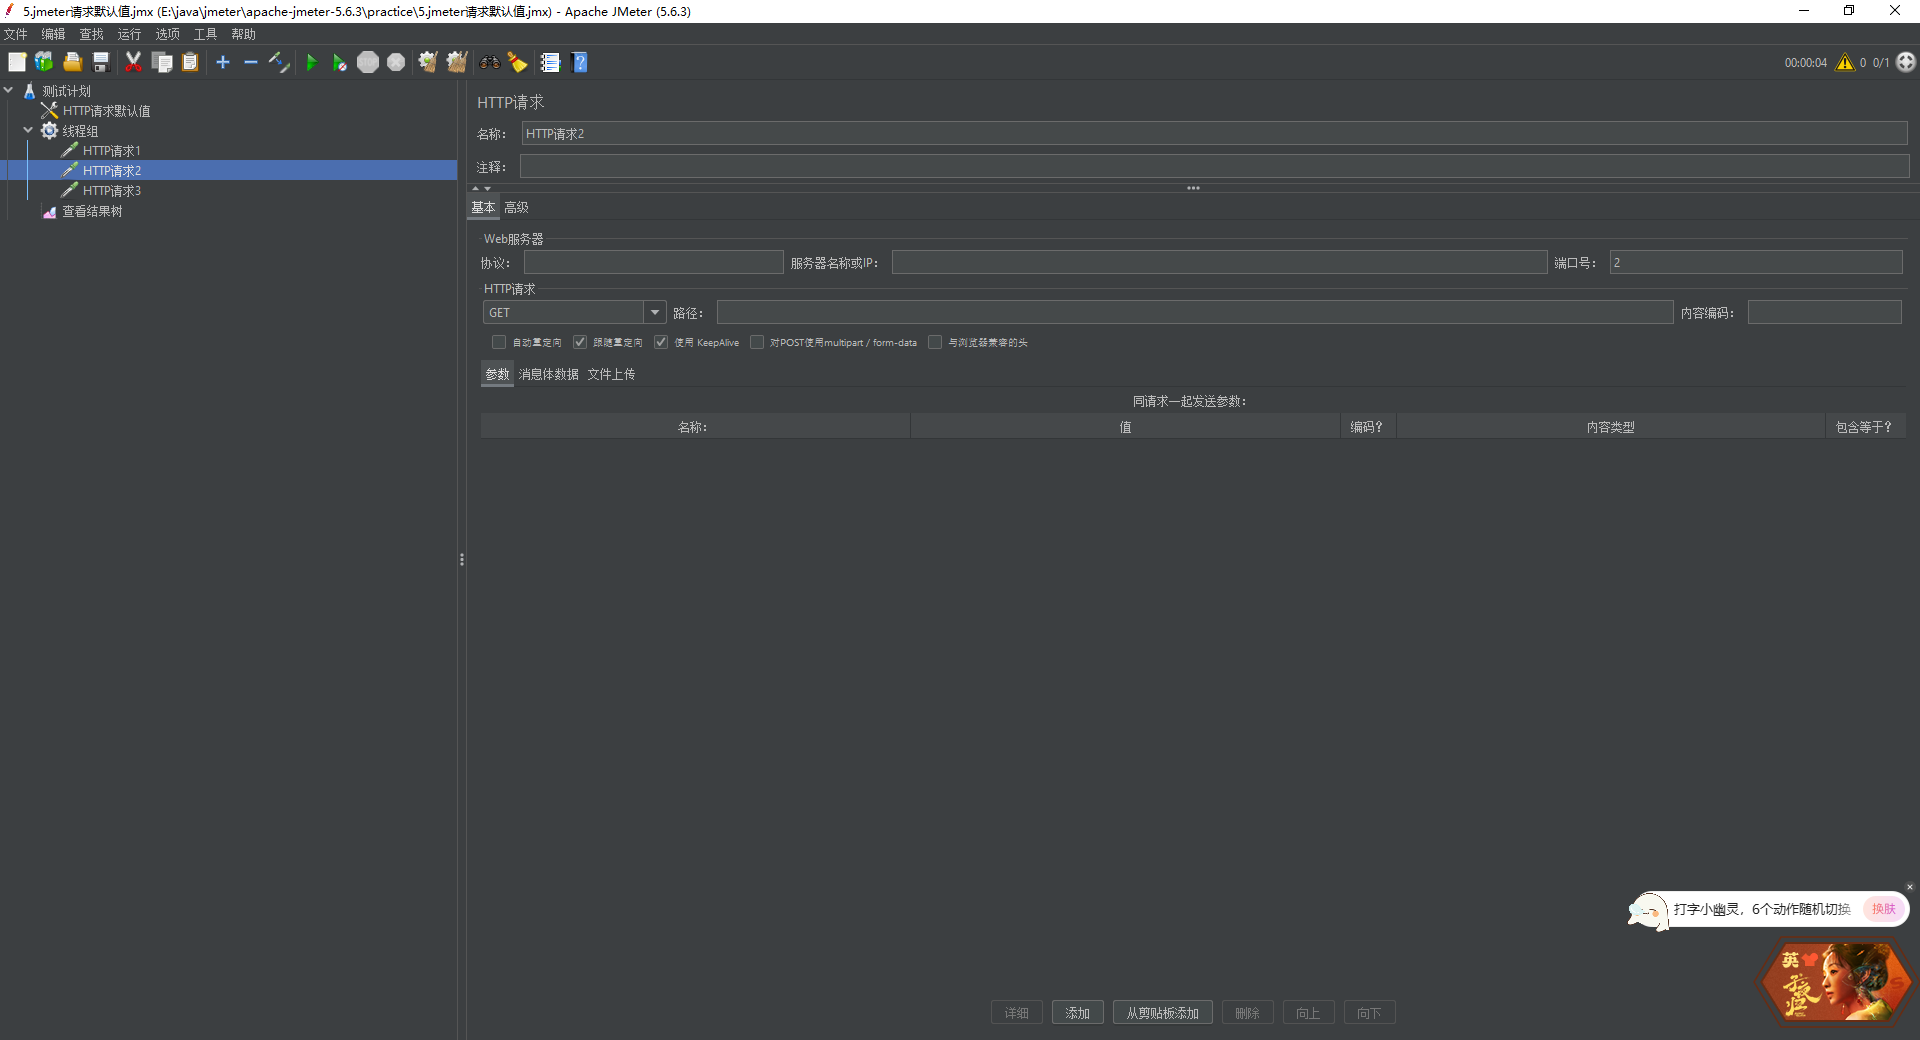This screenshot has width=1920, height=1040.
Task: Click the New test plan icon
Action: [17, 62]
